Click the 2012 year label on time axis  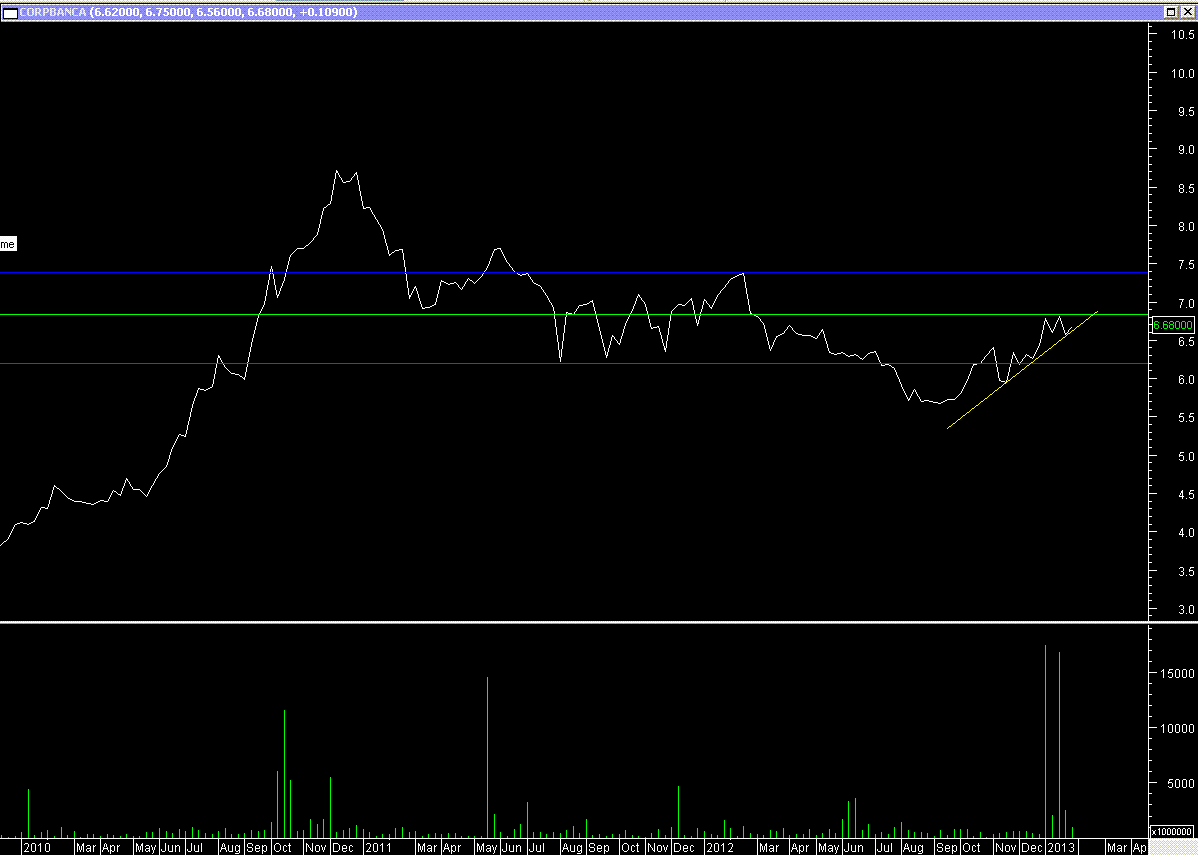[720, 847]
